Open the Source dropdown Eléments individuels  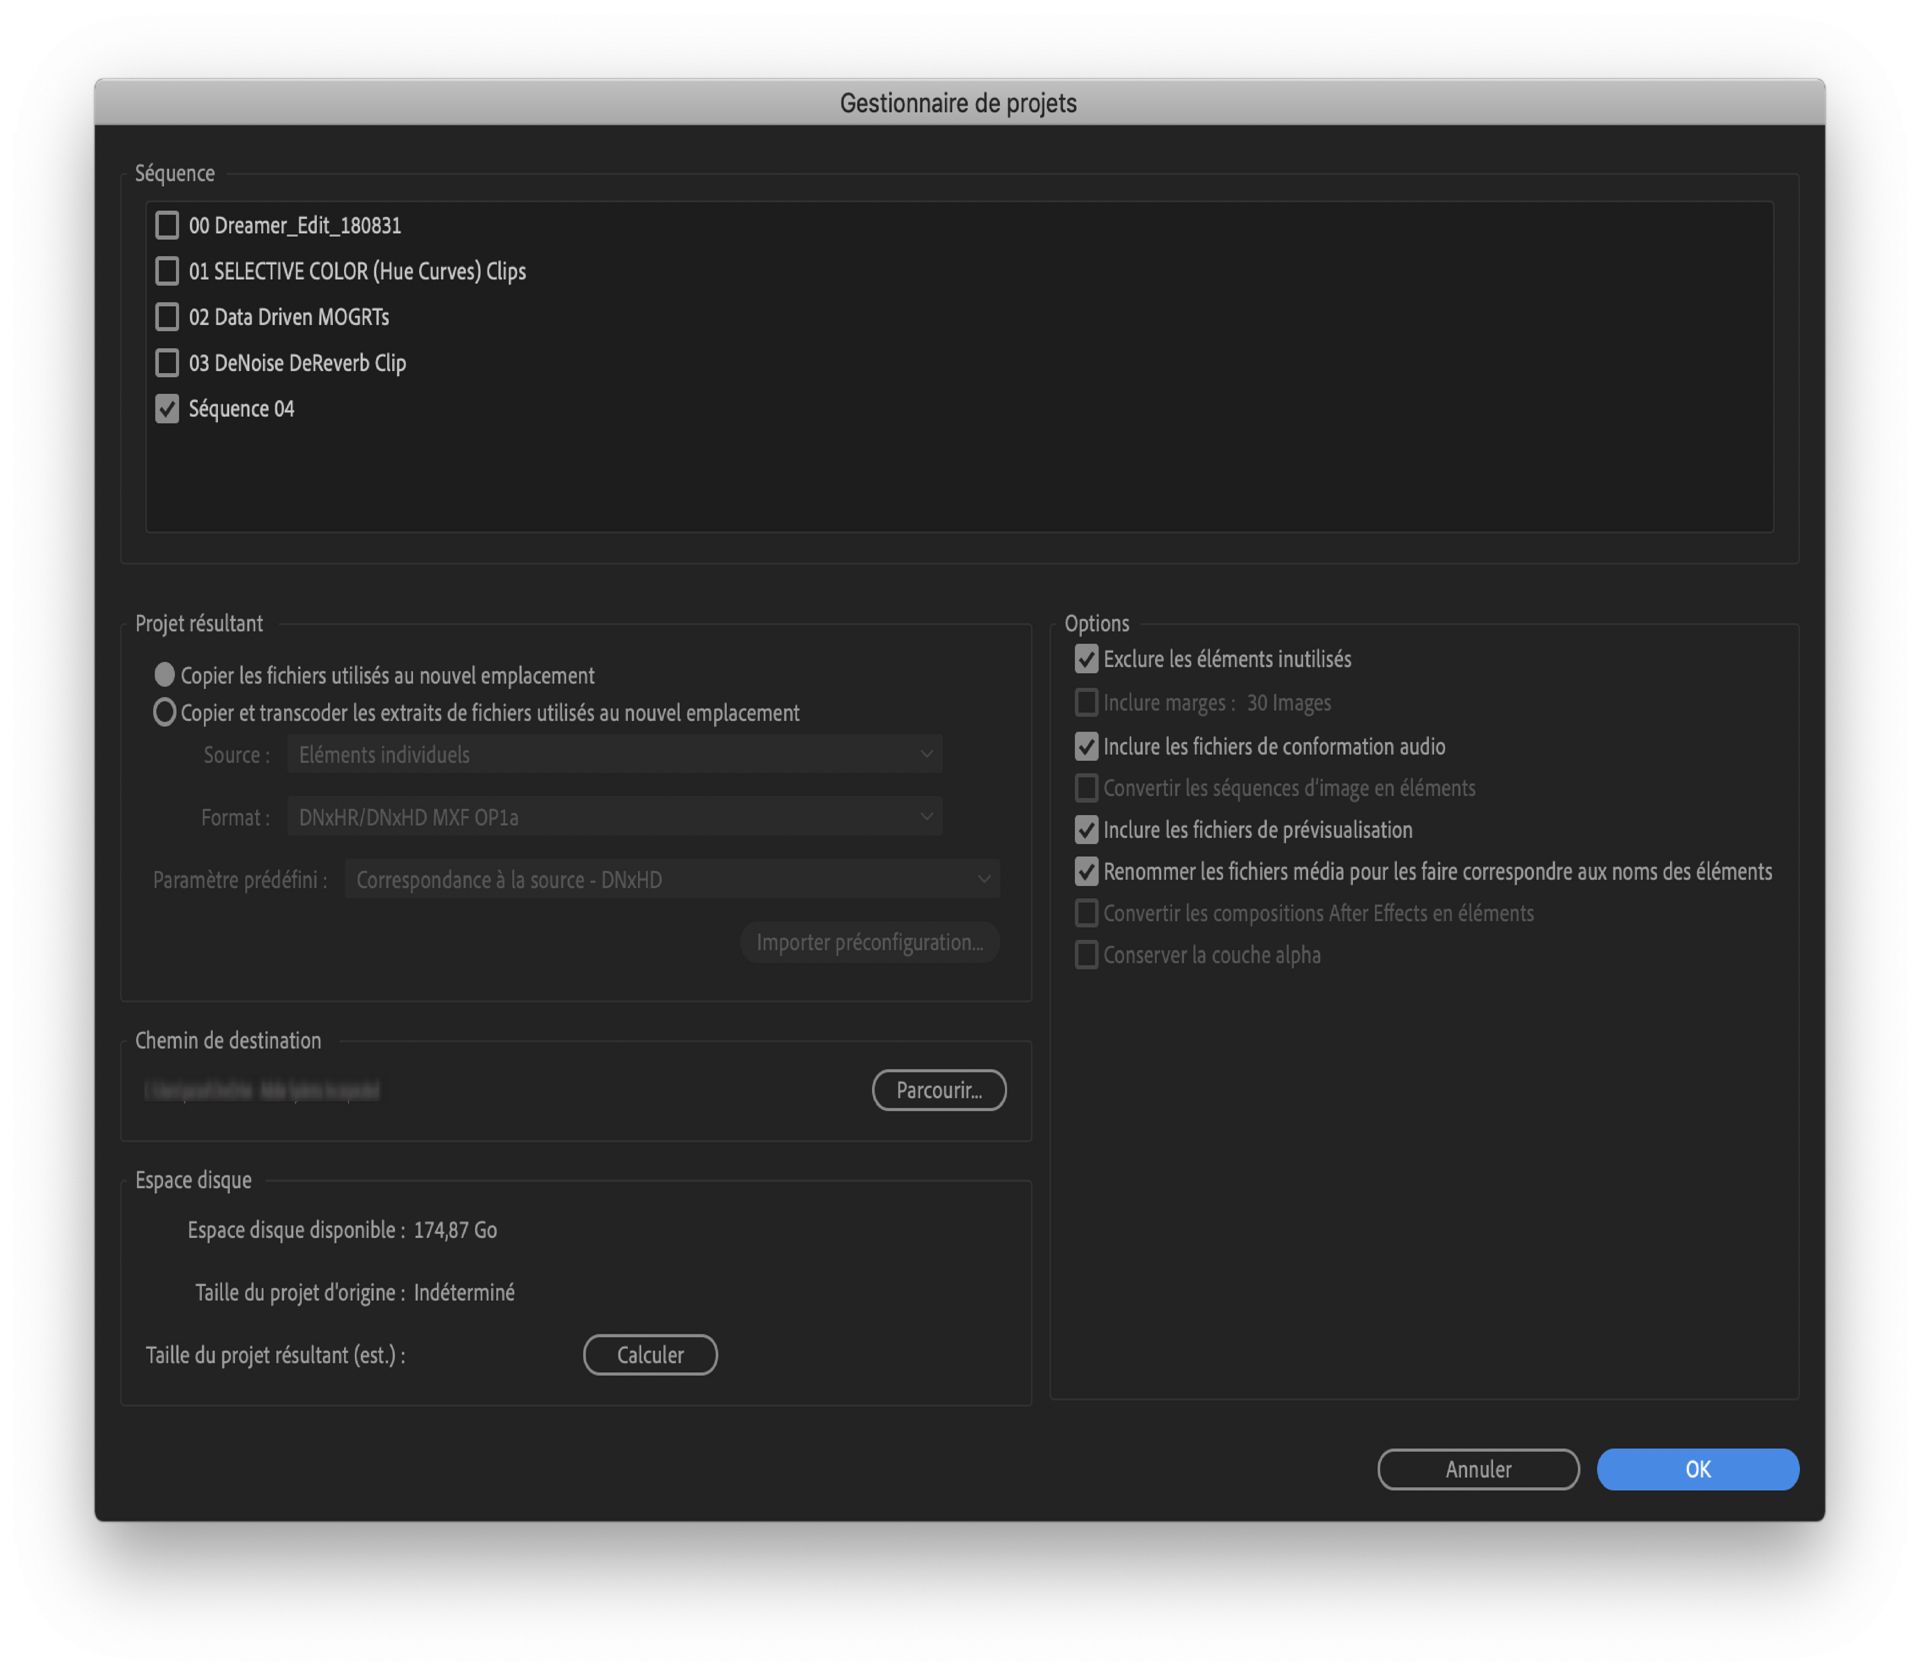[614, 755]
